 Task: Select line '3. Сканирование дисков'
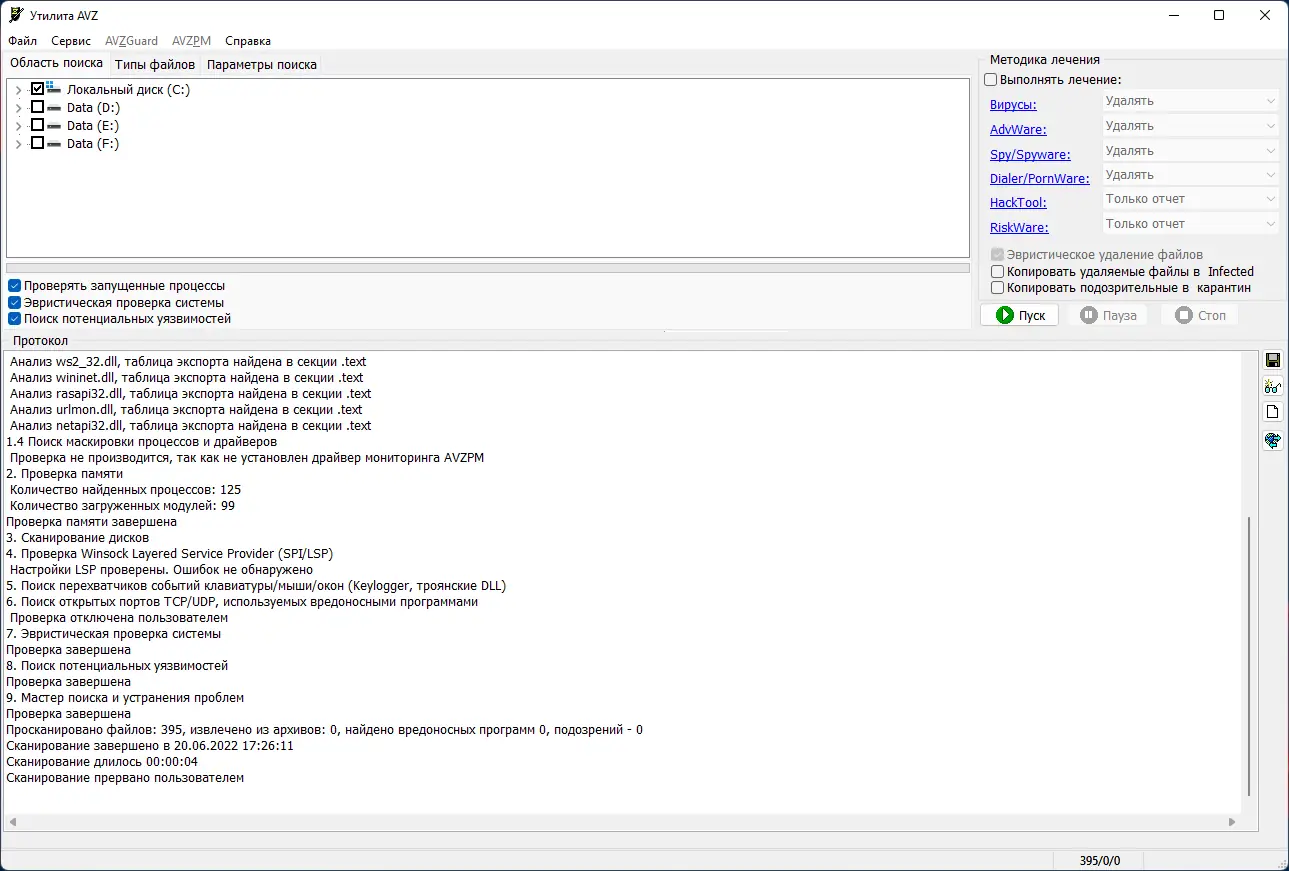(76, 537)
